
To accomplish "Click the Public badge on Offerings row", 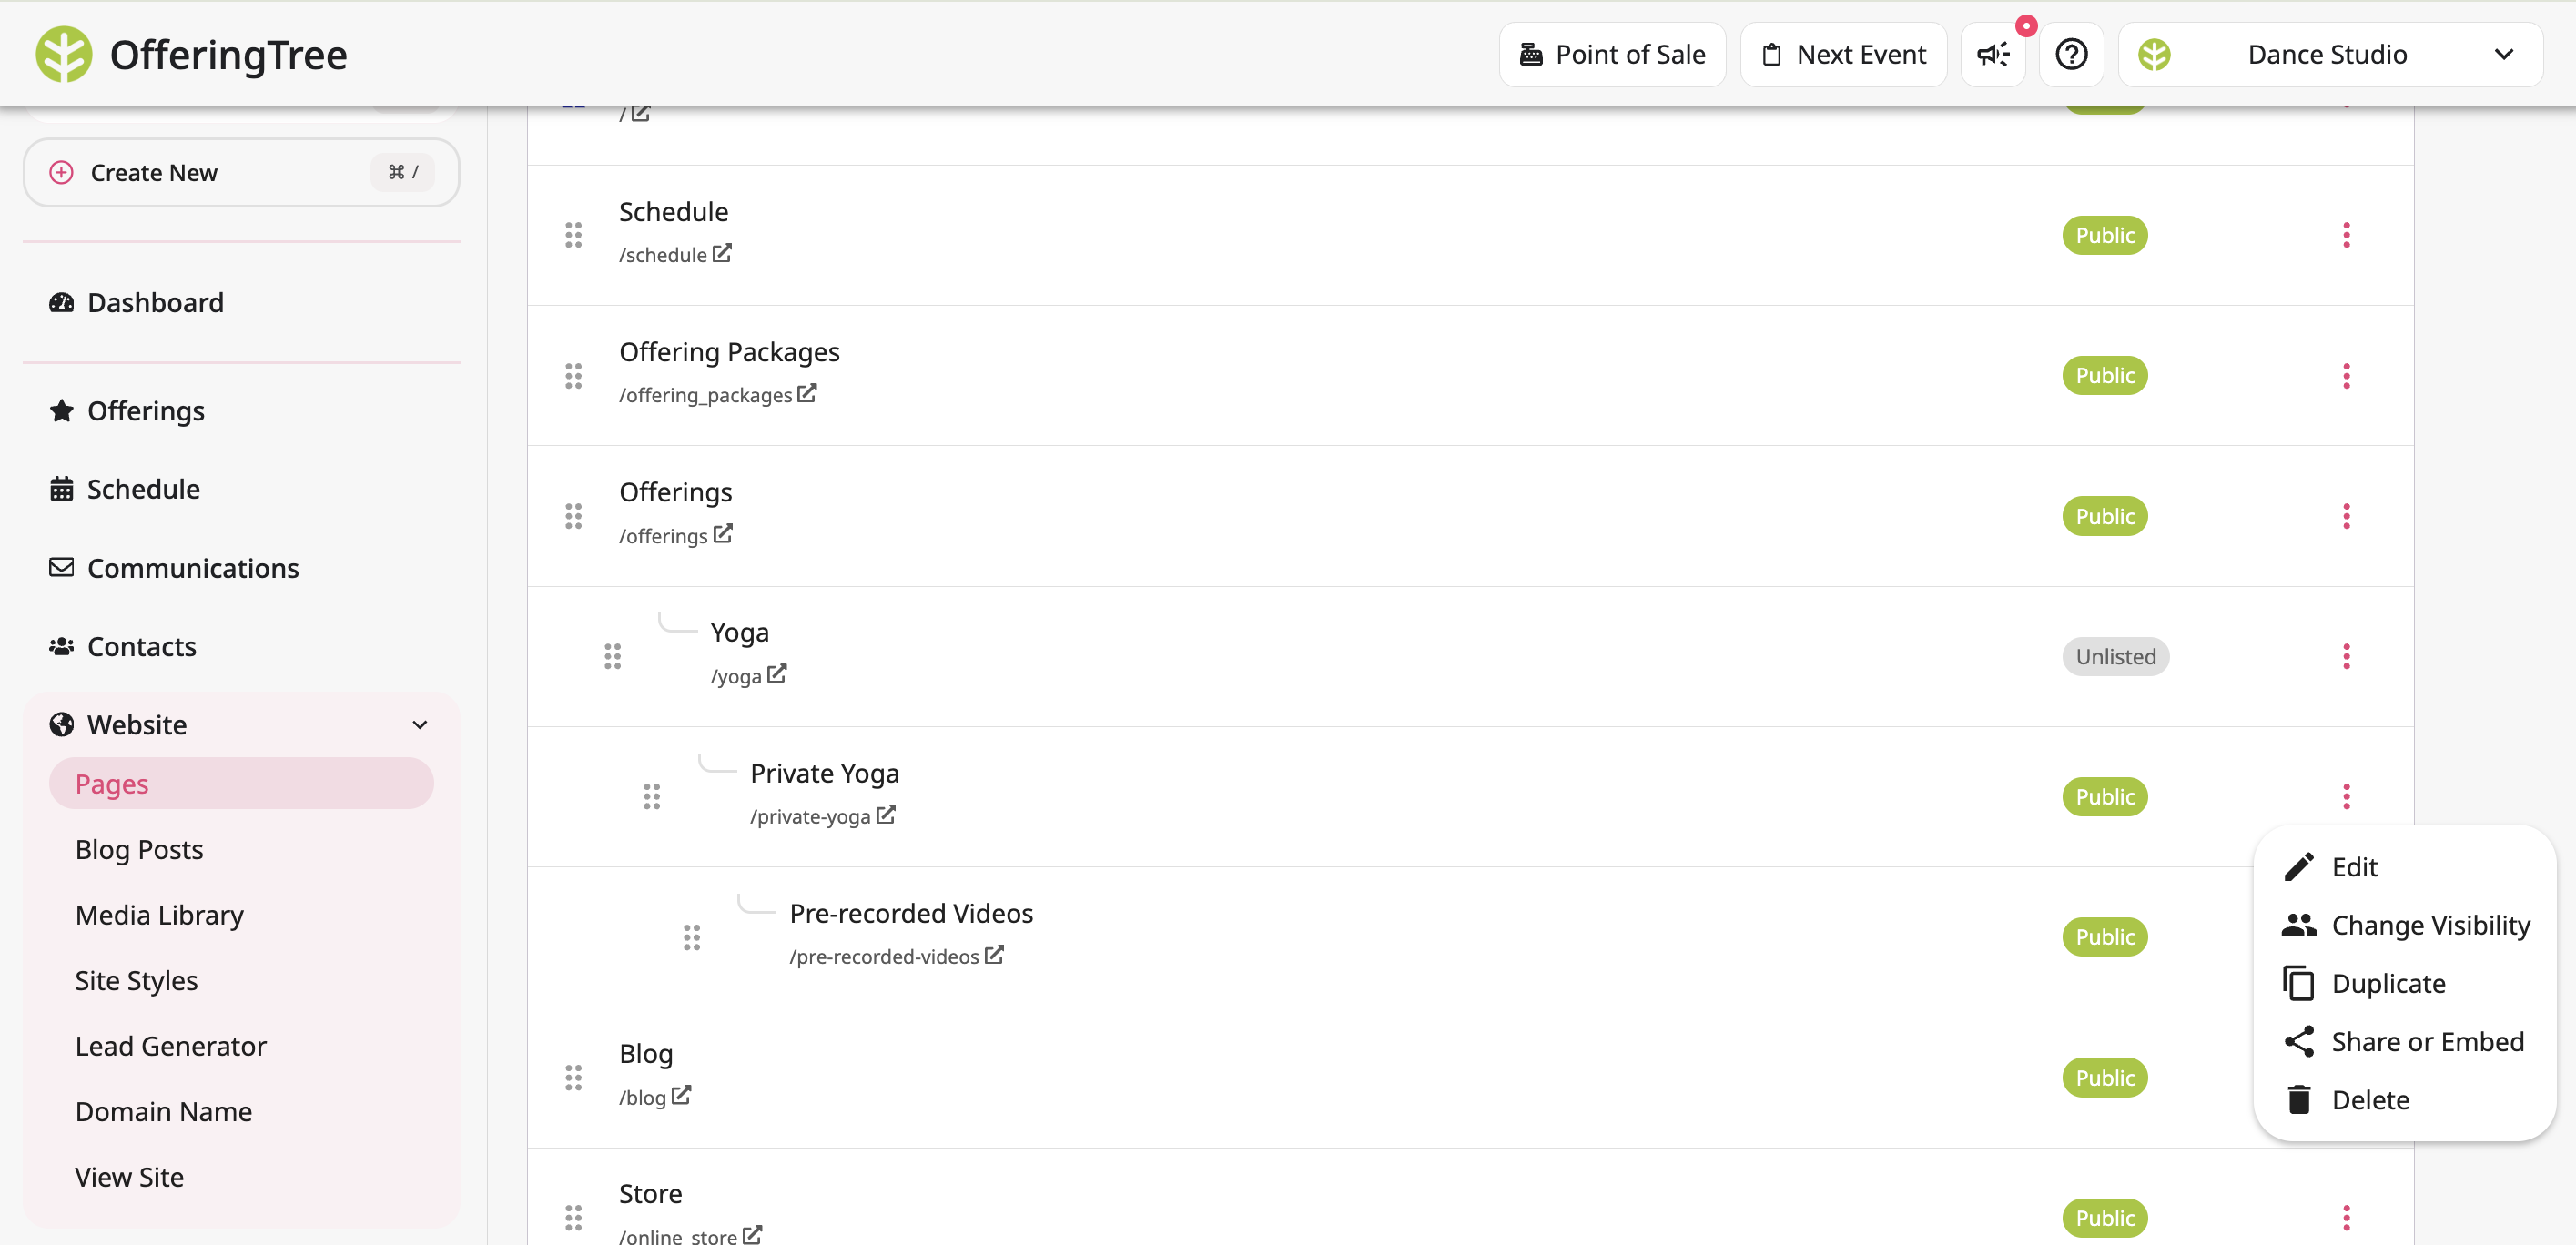I will 2105,516.
